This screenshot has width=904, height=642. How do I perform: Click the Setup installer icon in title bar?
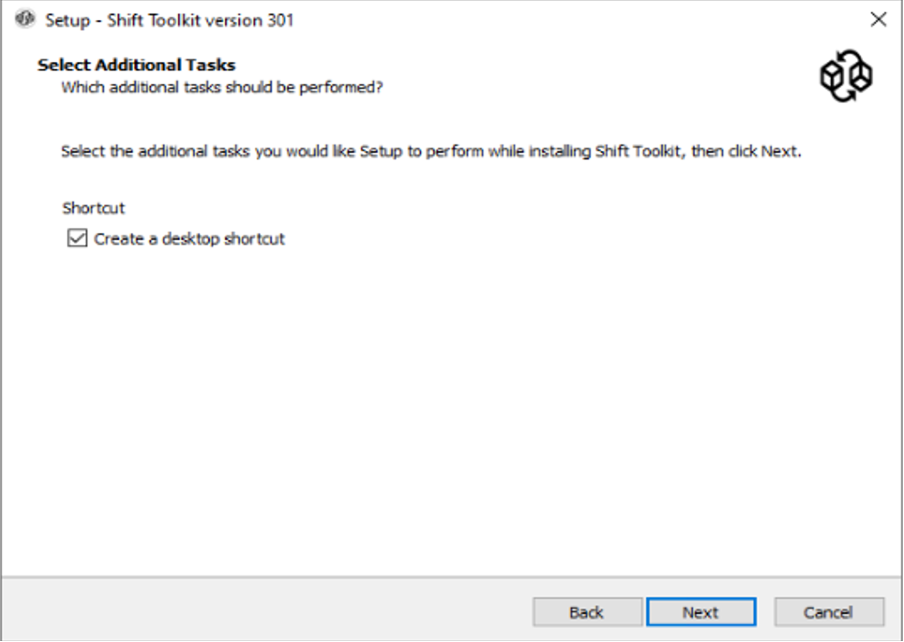tap(25, 20)
